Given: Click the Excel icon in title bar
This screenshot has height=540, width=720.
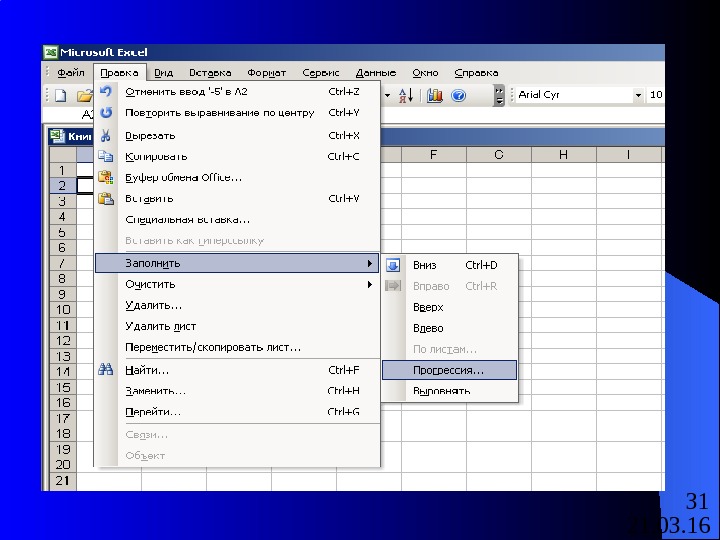Looking at the screenshot, I should click(x=51, y=52).
